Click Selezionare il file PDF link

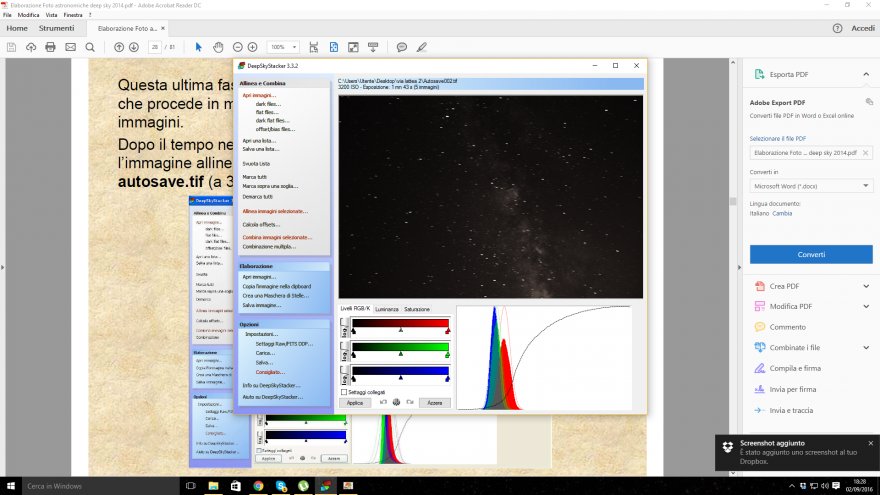(777, 139)
